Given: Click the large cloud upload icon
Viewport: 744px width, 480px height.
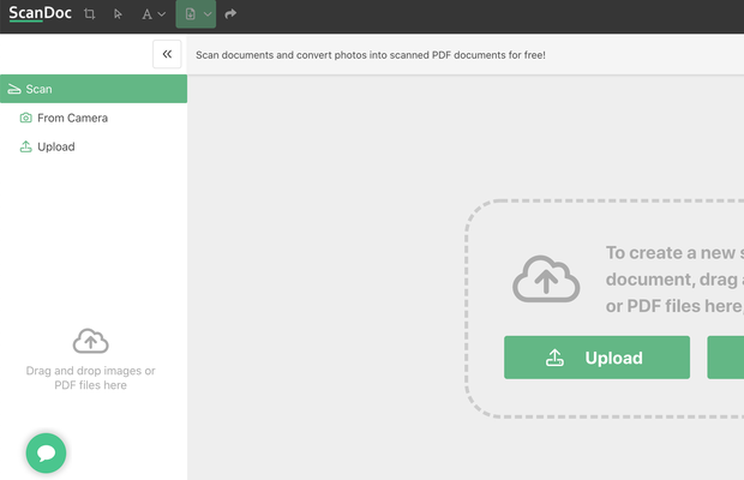Looking at the screenshot, I should tap(546, 279).
